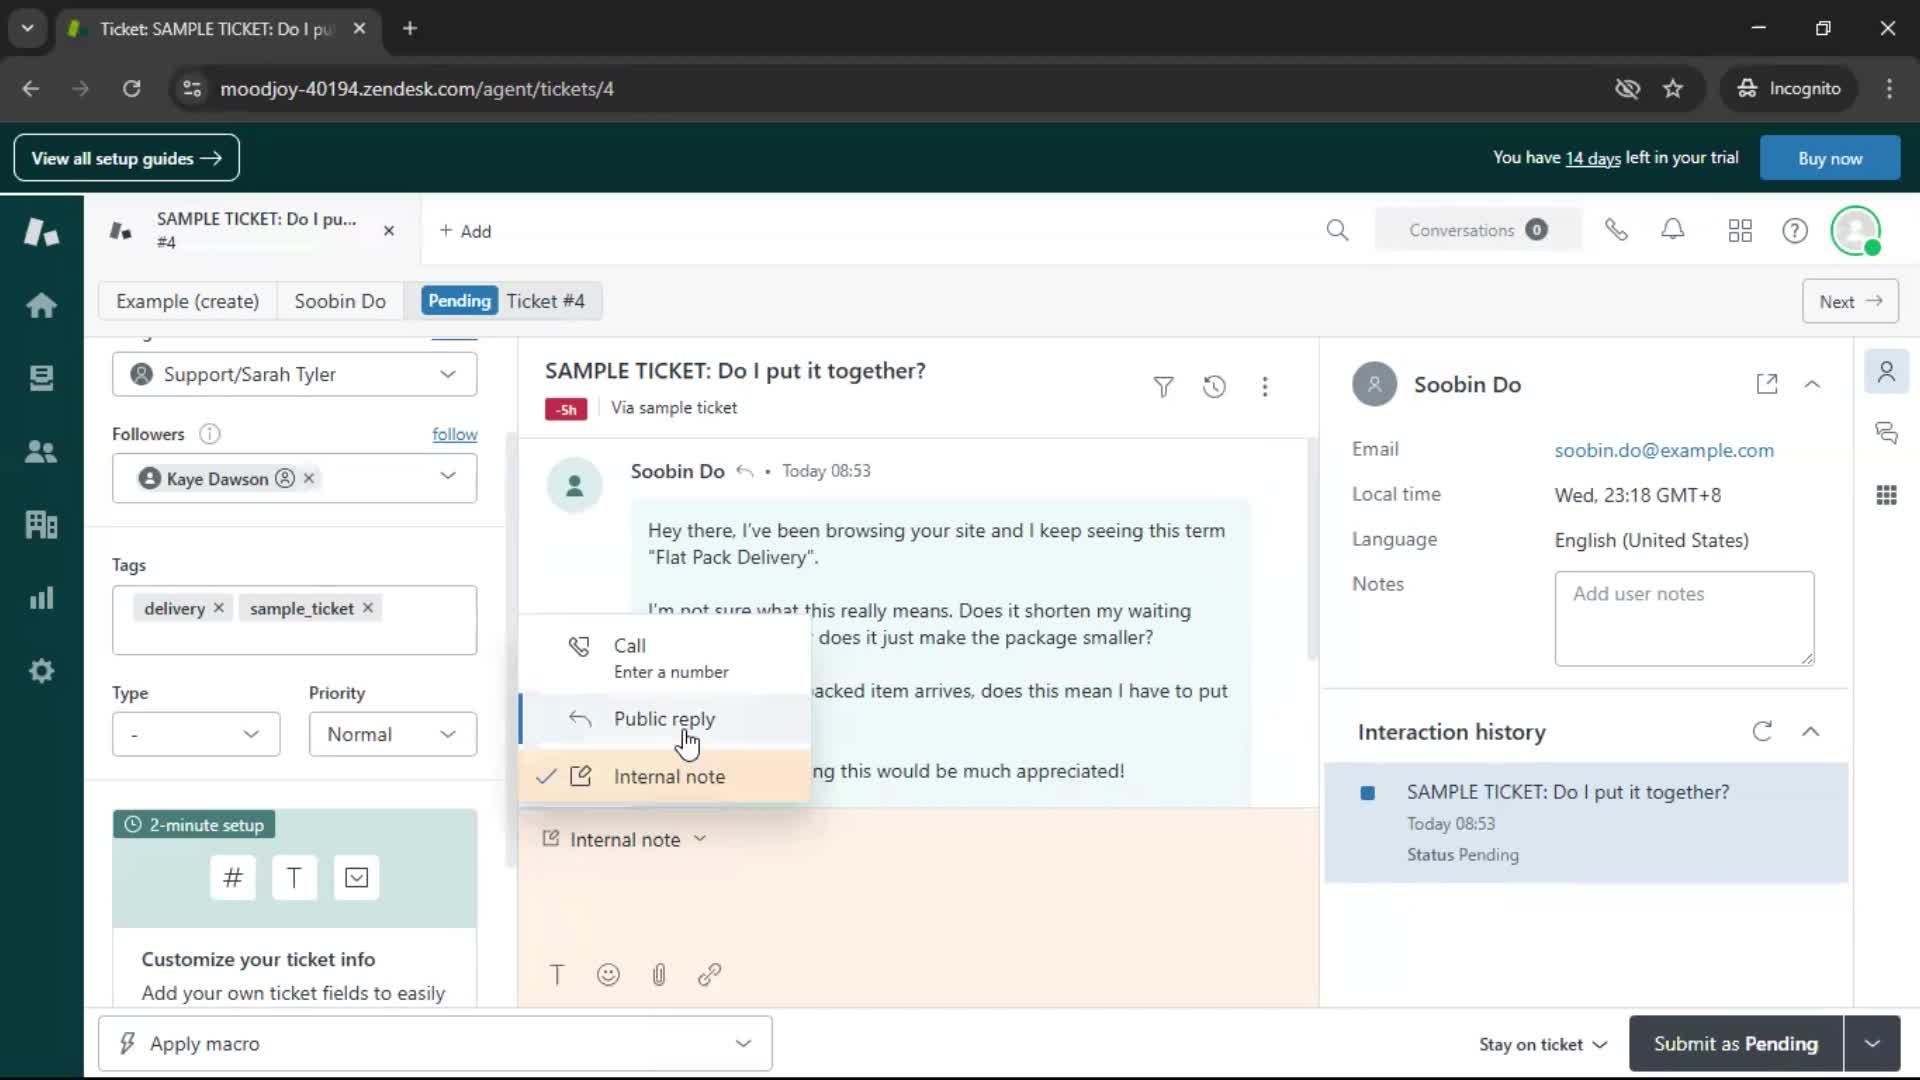Insert emoji in composer

click(x=608, y=975)
